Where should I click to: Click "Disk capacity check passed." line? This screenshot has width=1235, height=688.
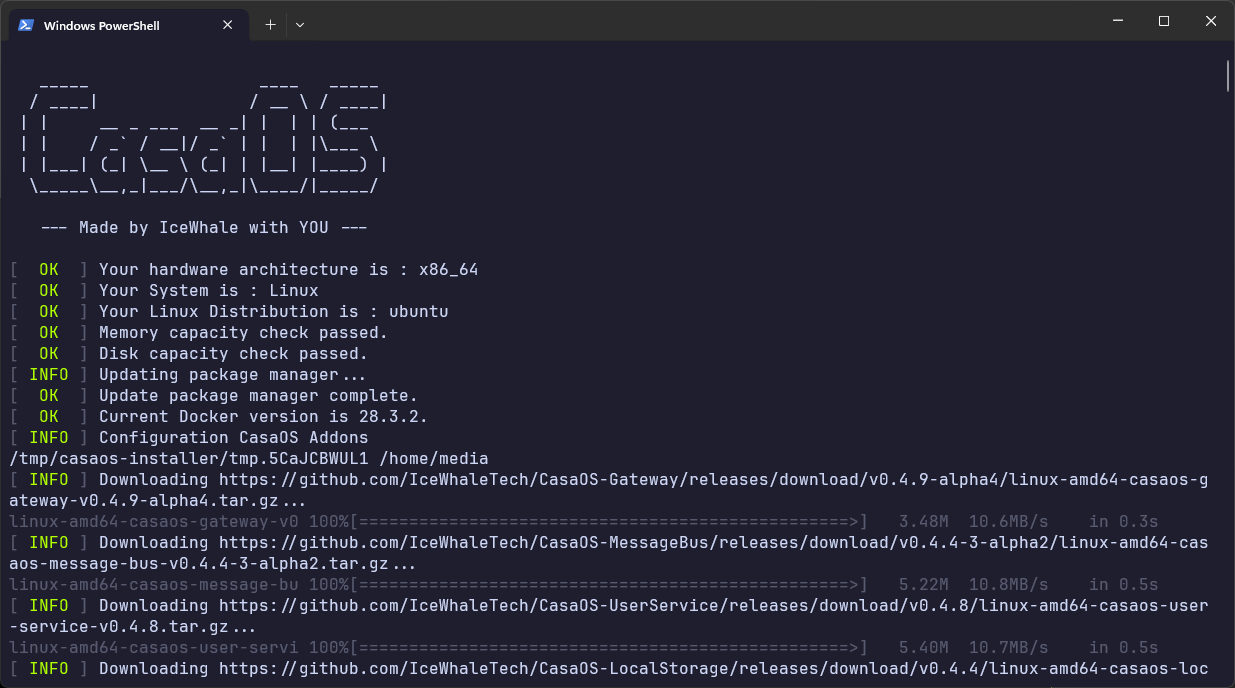(x=234, y=354)
